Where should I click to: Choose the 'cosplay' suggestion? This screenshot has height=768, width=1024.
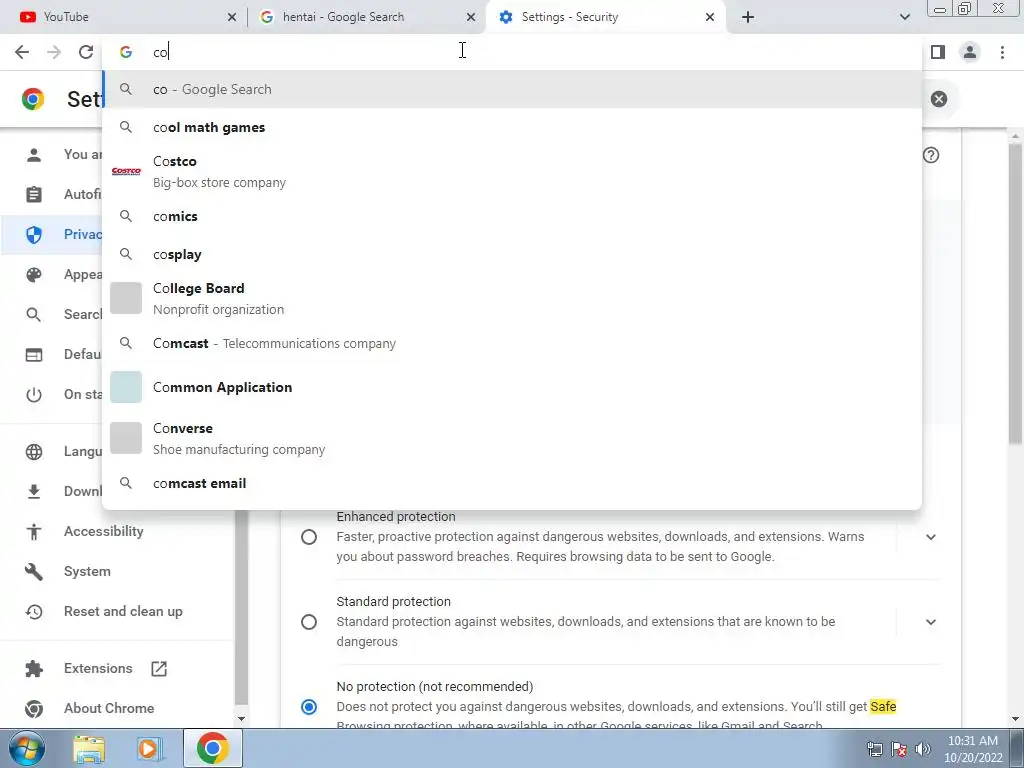pyautogui.click(x=512, y=254)
